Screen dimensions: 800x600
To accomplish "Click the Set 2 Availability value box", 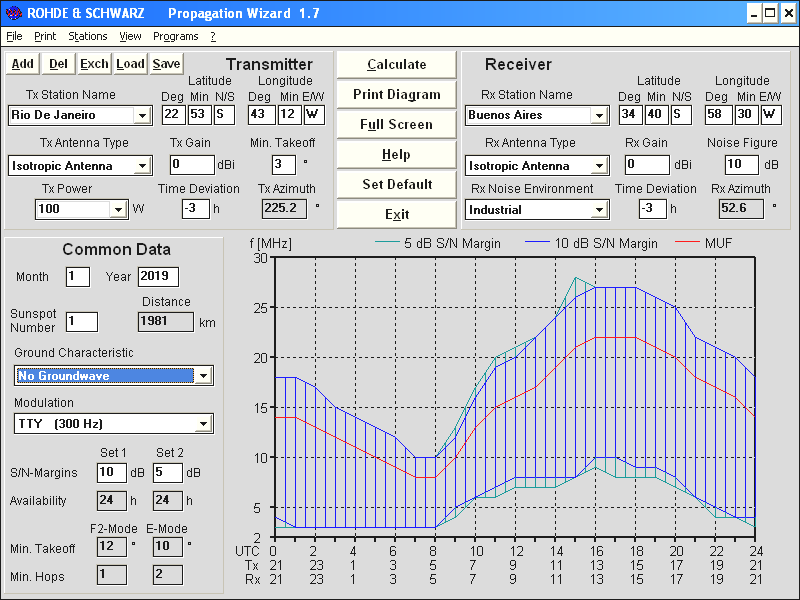I will coord(168,501).
